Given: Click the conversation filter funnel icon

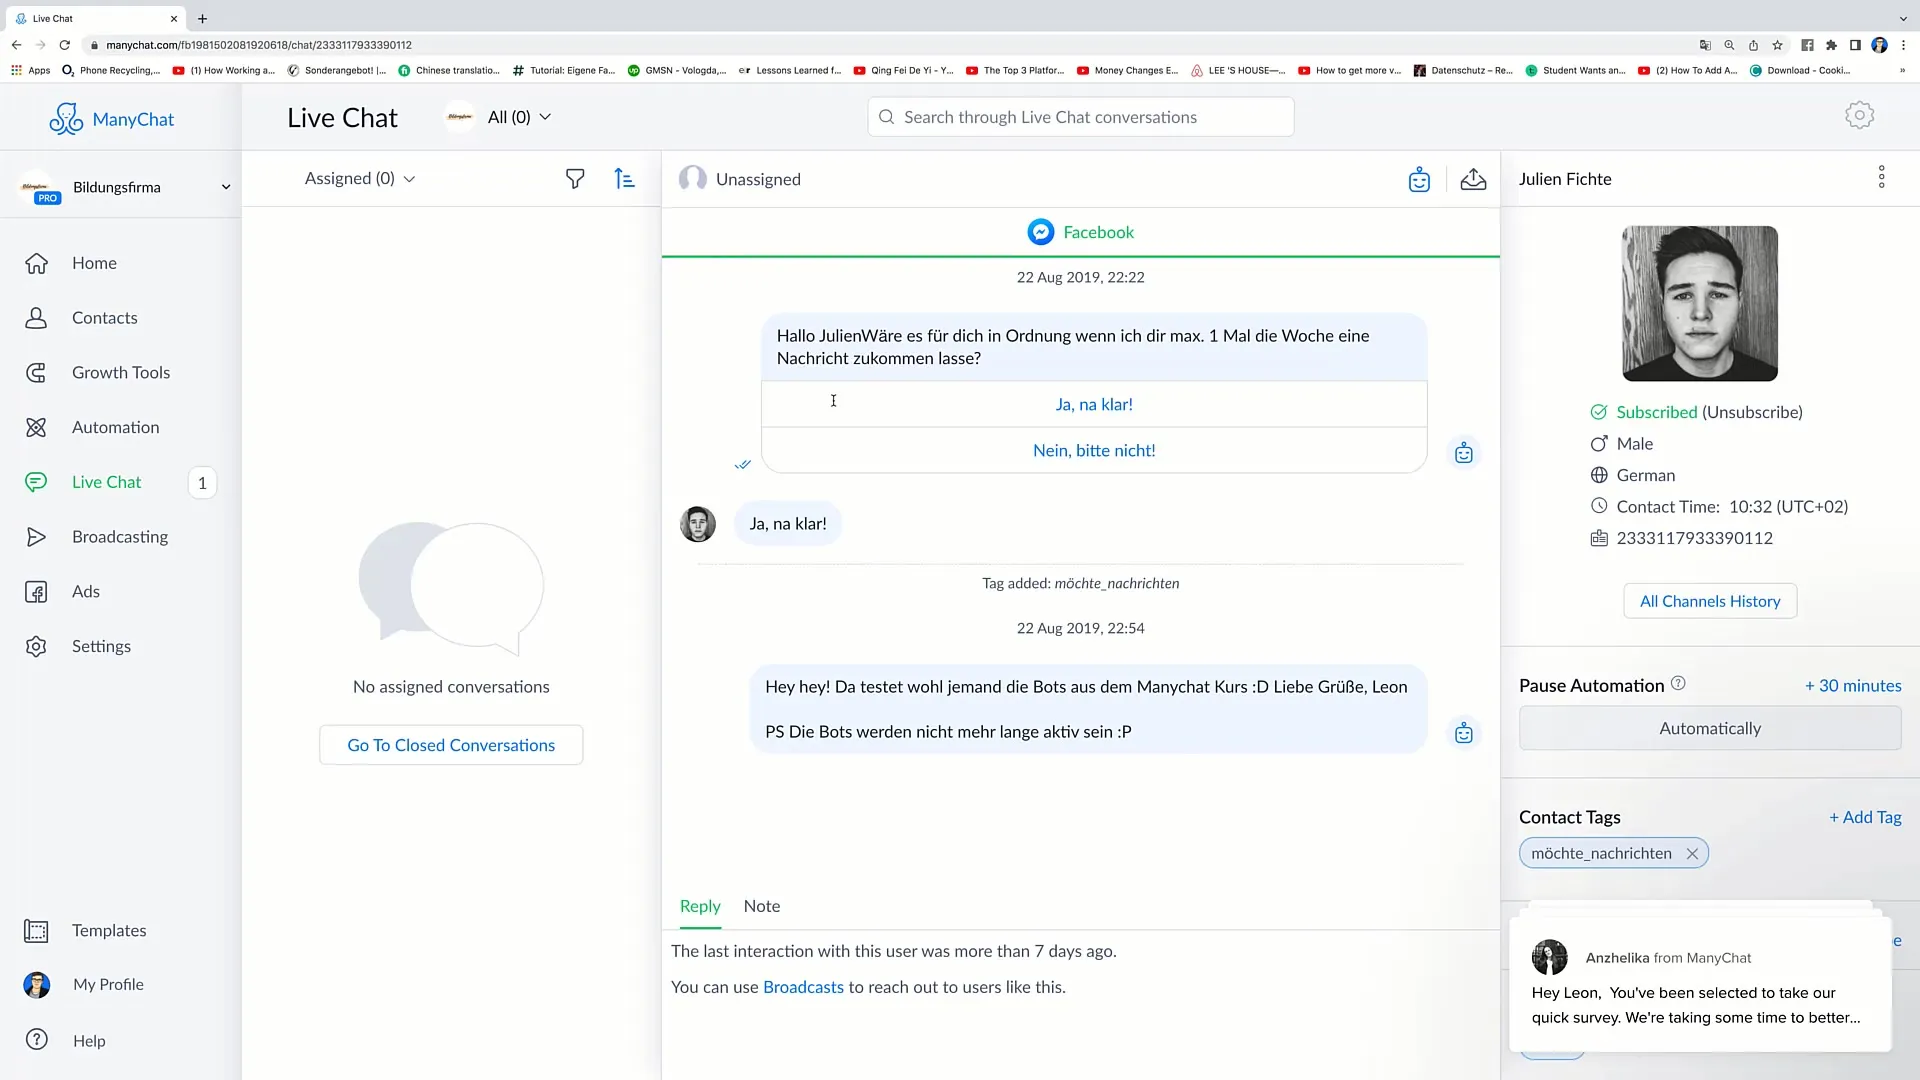Looking at the screenshot, I should pos(575,179).
